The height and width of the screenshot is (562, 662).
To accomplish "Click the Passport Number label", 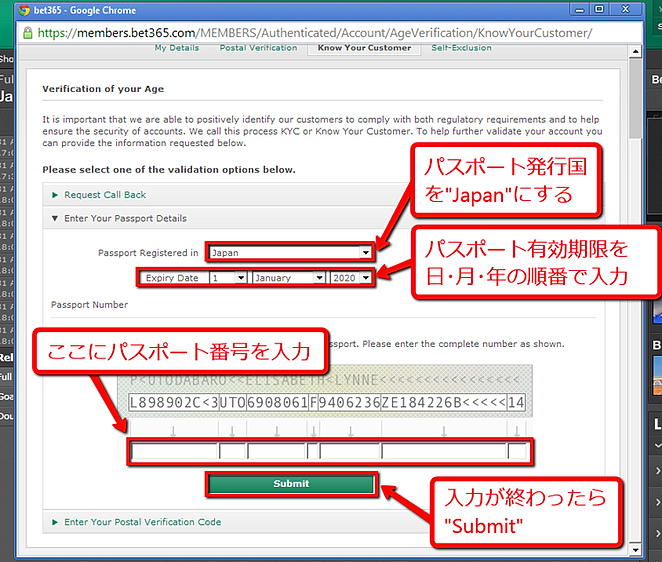I will (x=90, y=304).
